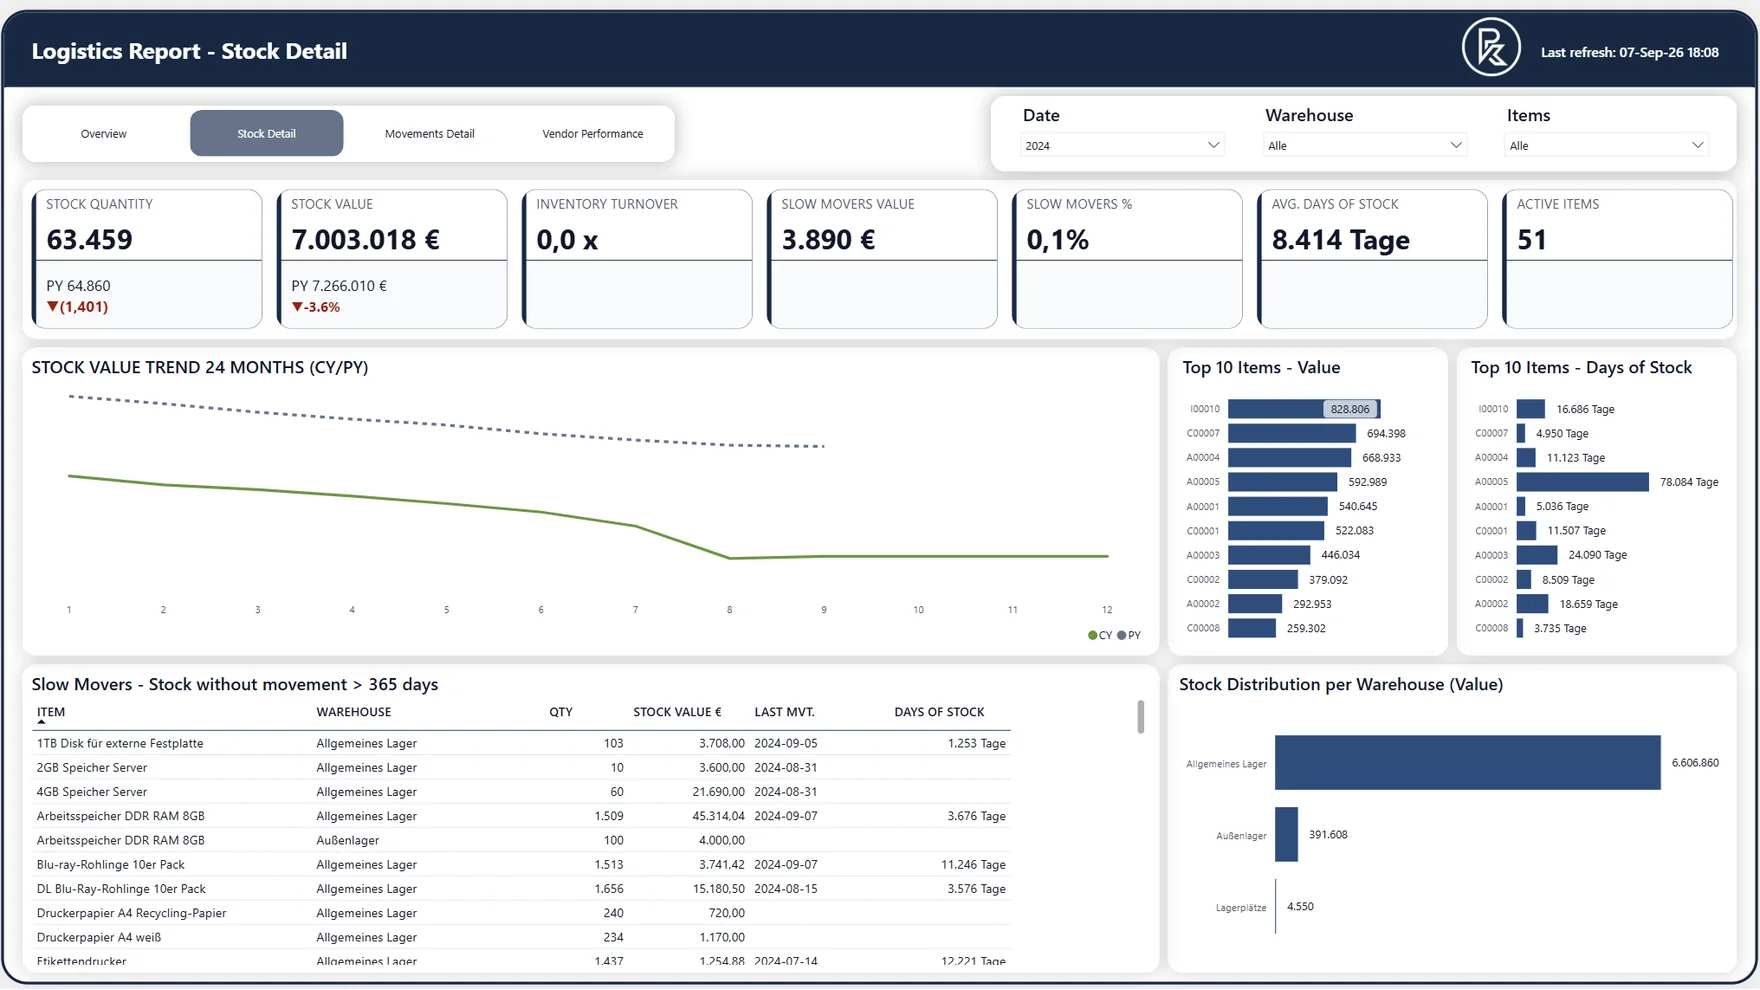The width and height of the screenshot is (1760, 990).
Task: Click the Active Items value 51
Action: point(1532,240)
